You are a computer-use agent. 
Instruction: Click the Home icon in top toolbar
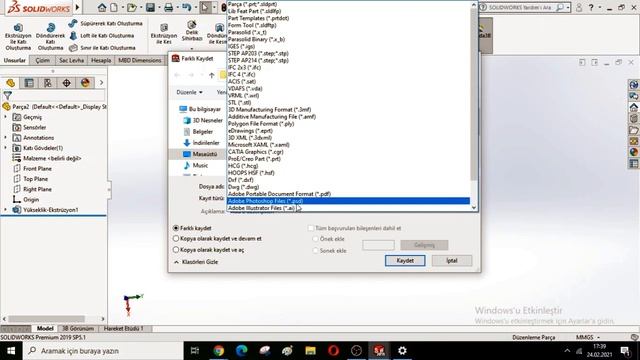[102, 7]
